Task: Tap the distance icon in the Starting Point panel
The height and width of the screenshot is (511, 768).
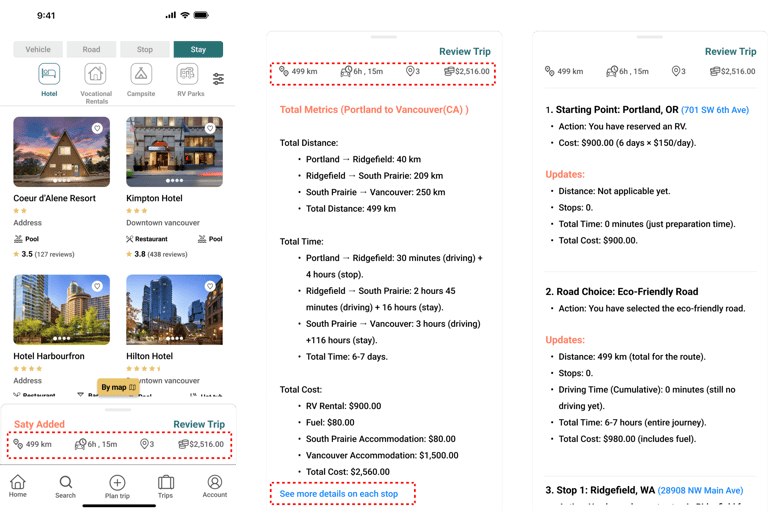Action: click(550, 71)
